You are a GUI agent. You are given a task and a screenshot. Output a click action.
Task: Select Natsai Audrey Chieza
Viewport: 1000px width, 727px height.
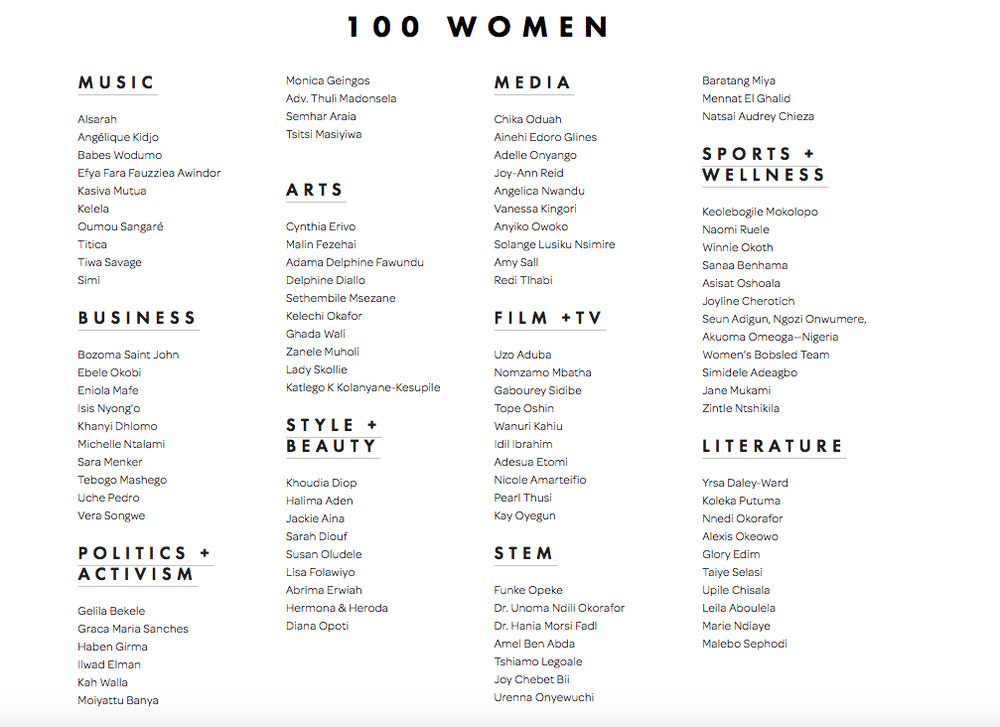(x=758, y=116)
